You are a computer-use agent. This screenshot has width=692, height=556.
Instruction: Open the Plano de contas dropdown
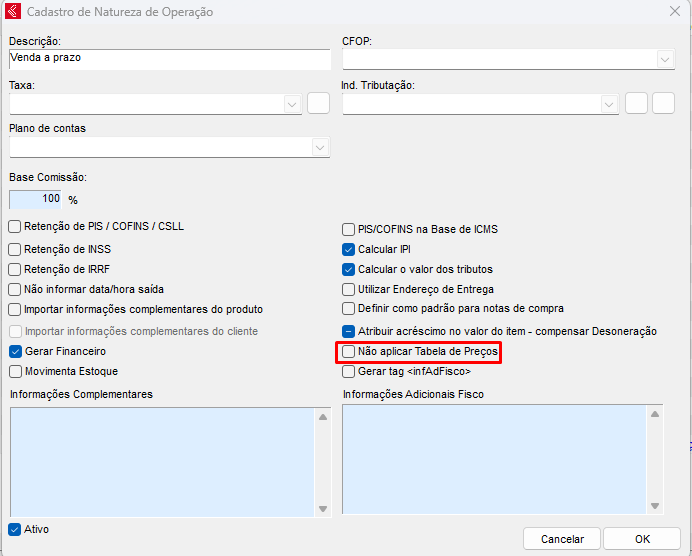(x=320, y=147)
